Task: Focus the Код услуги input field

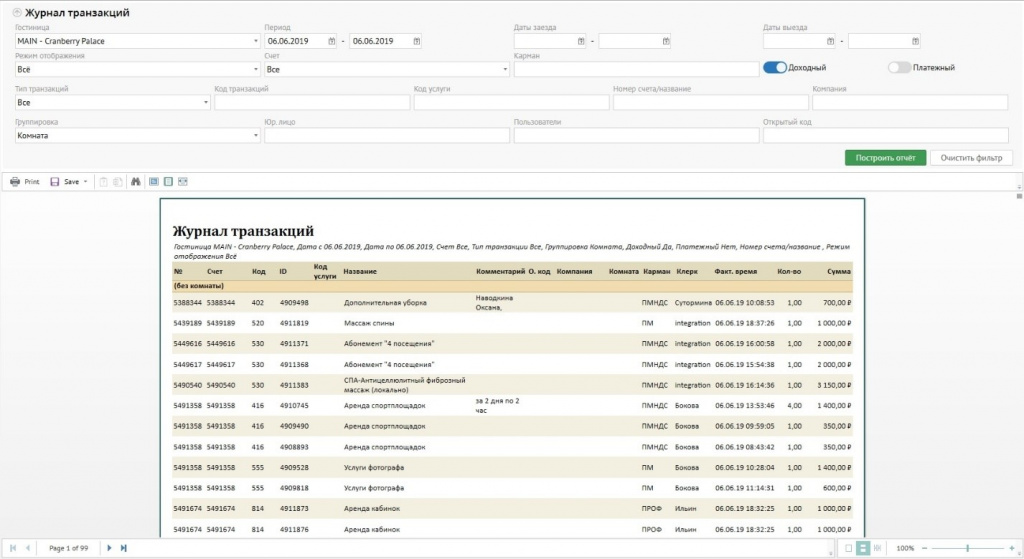Action: click(x=511, y=103)
